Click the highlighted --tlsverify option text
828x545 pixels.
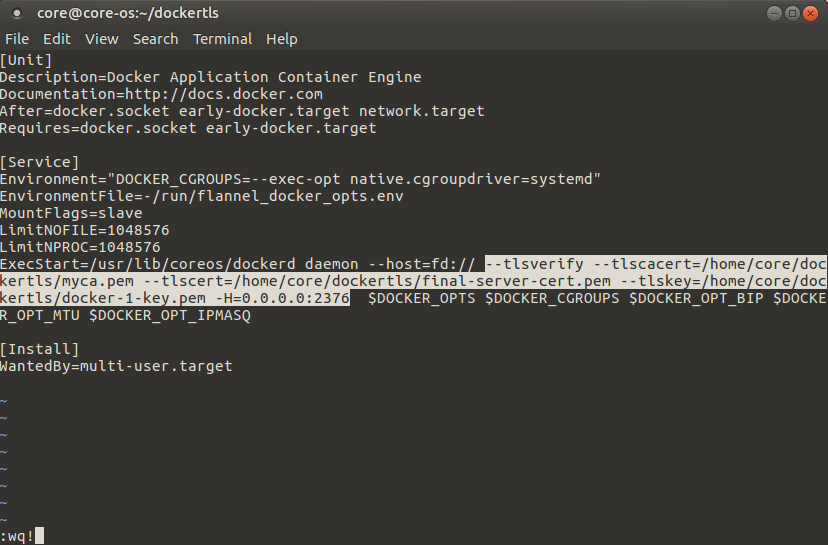(x=534, y=264)
